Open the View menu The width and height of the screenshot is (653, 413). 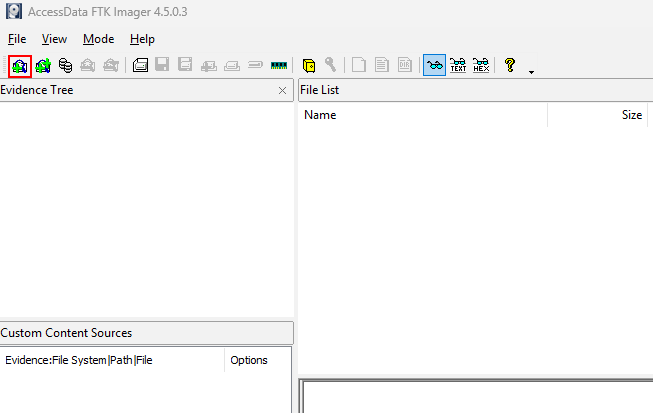[x=54, y=39]
